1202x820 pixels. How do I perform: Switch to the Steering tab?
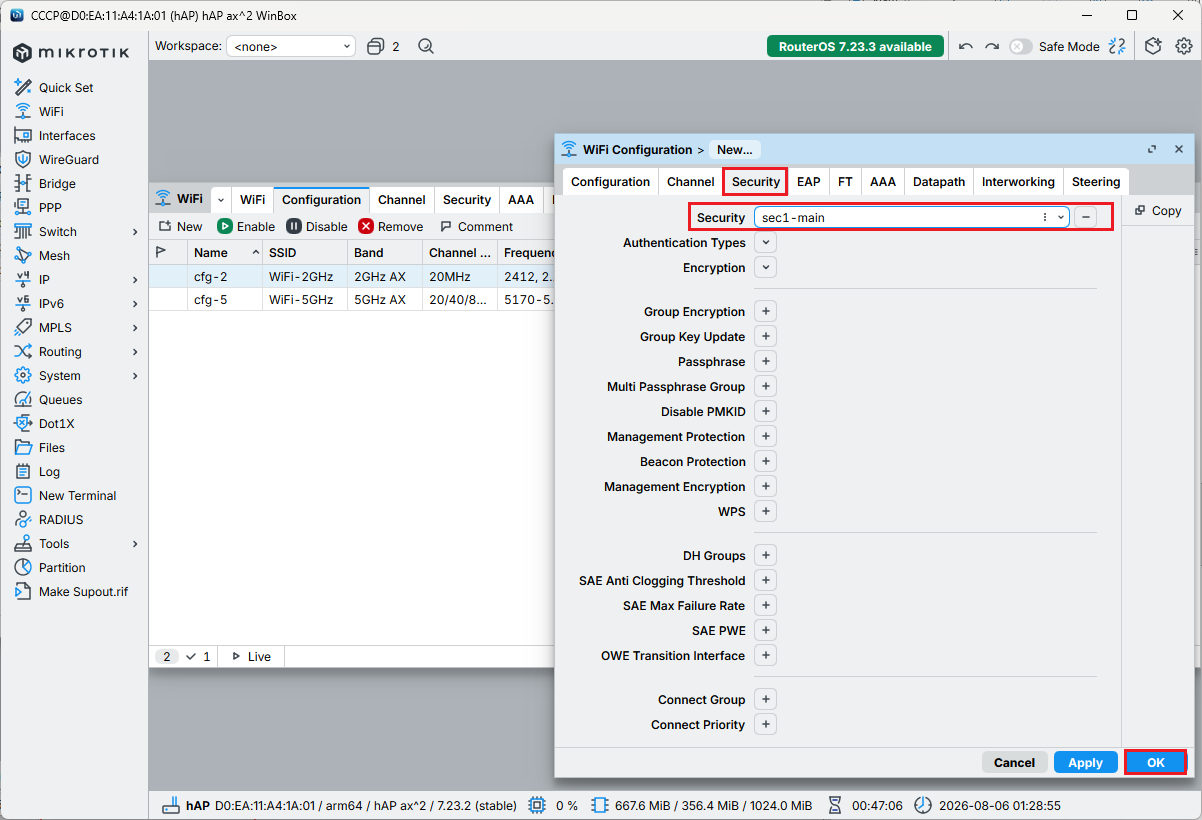(x=1096, y=182)
